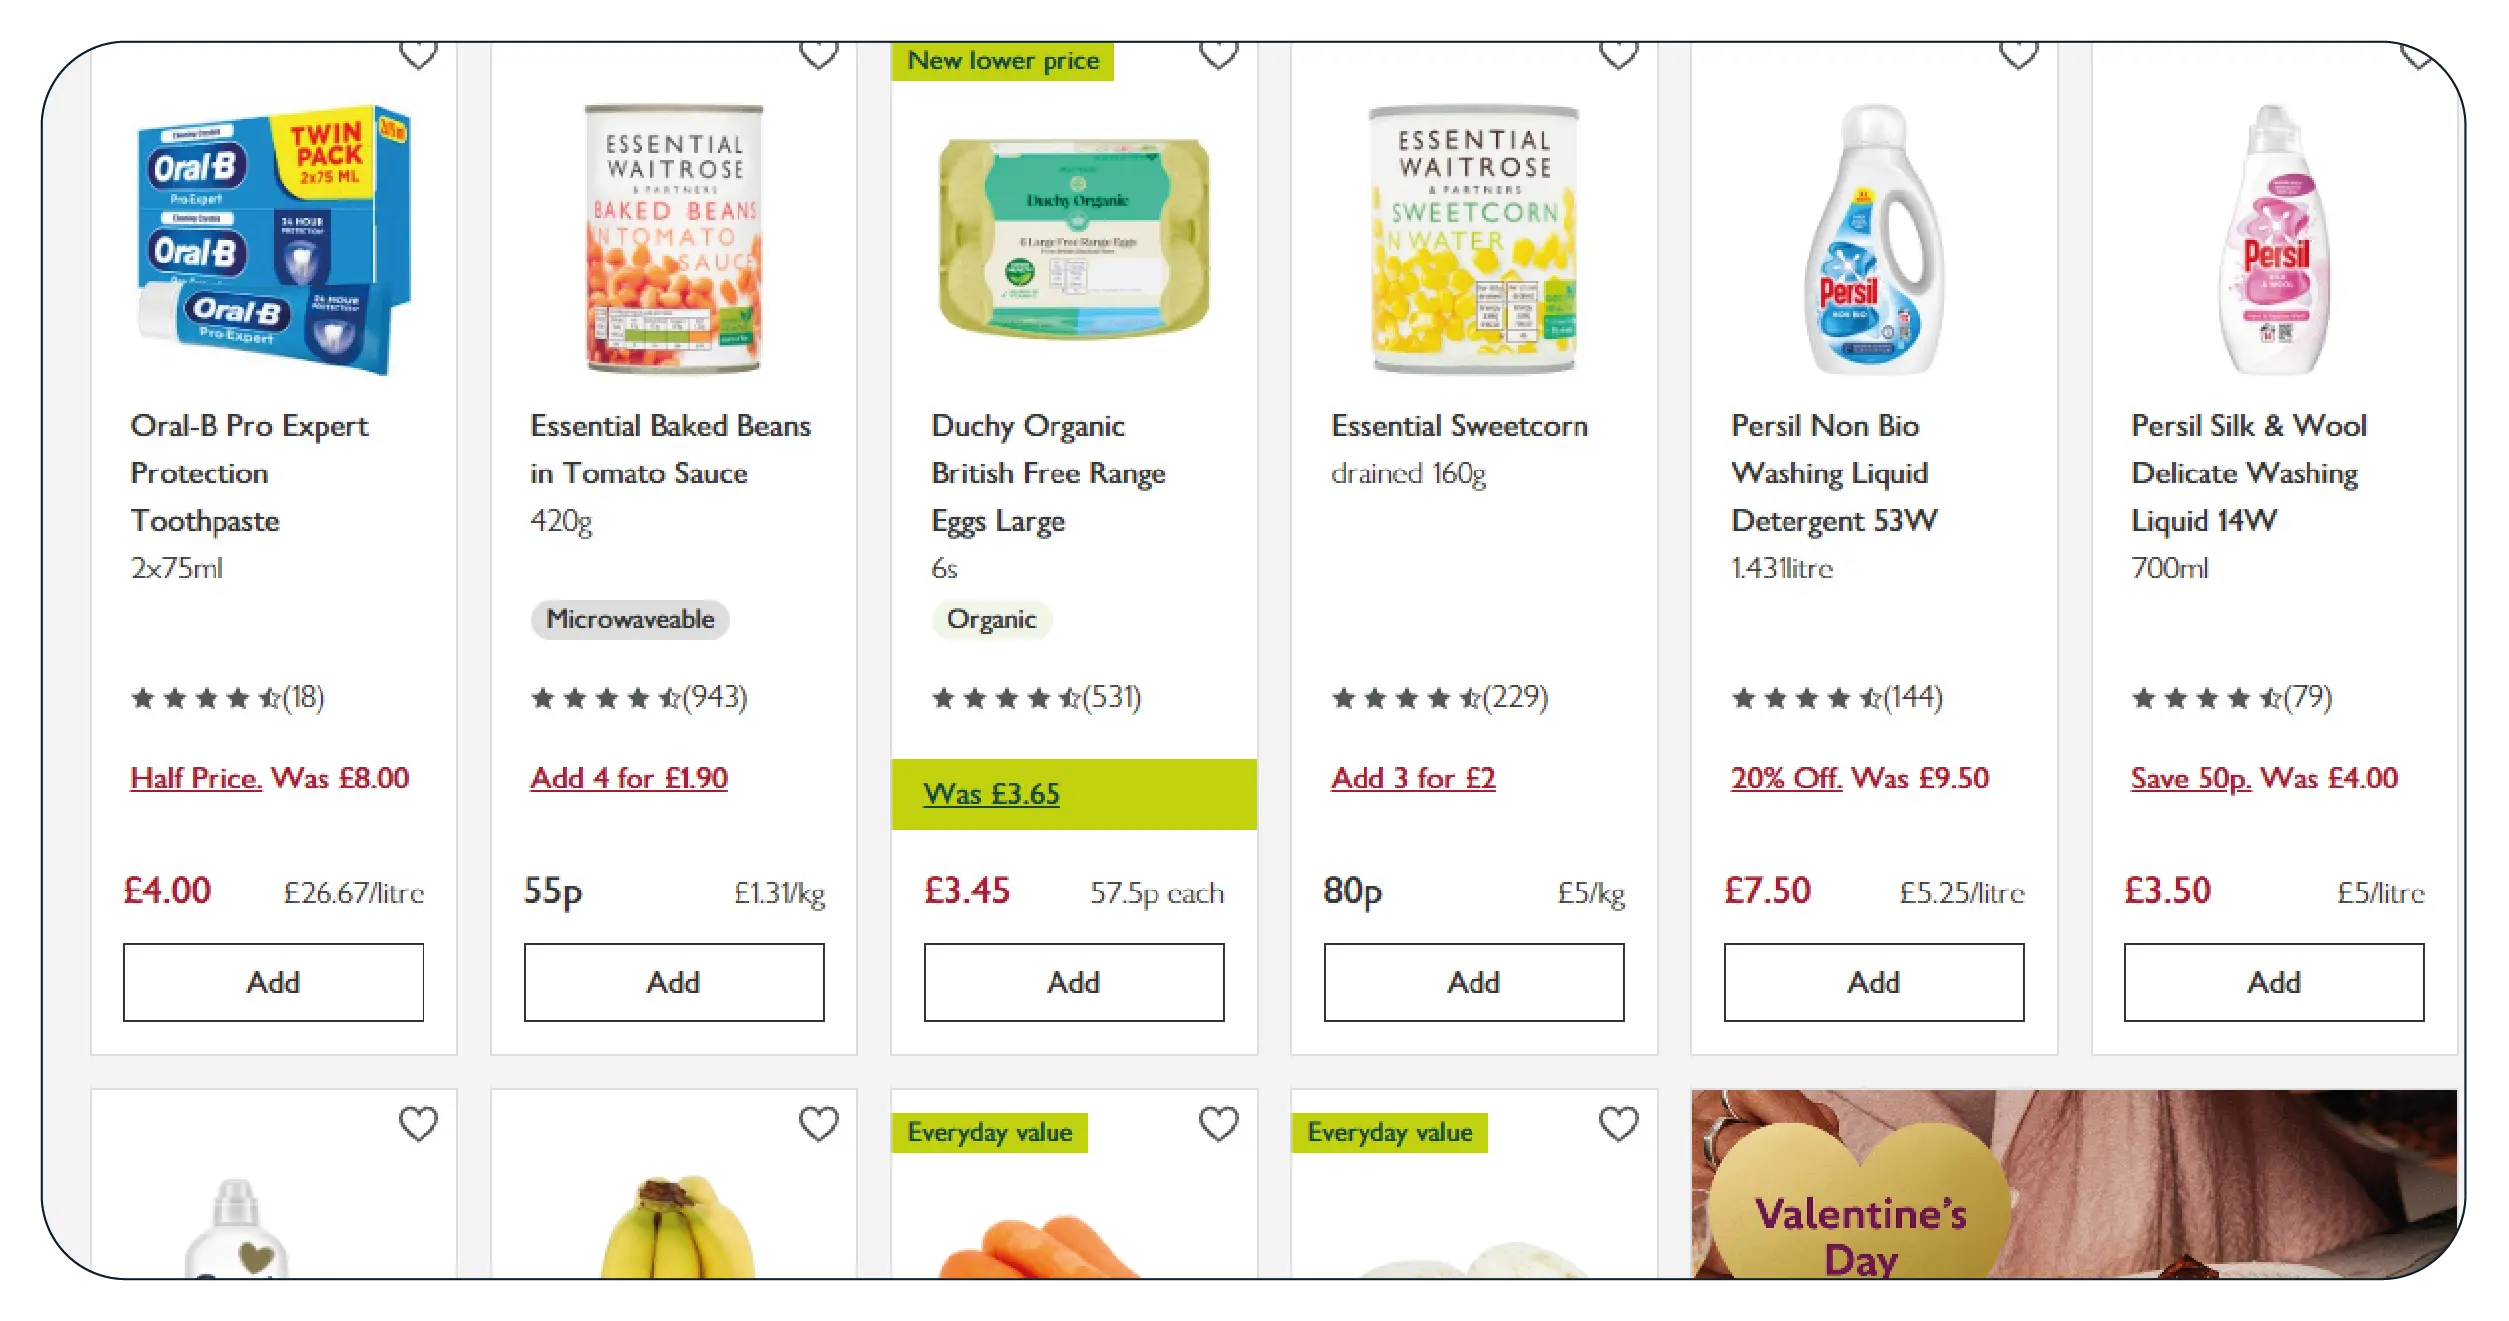
Task: Open the Valentine's Day promotional banner
Action: pos(2073,1184)
